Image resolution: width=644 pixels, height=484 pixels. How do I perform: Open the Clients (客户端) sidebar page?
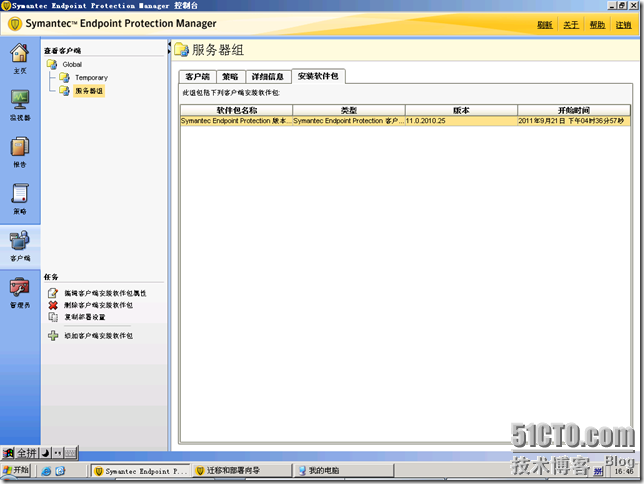(x=20, y=246)
